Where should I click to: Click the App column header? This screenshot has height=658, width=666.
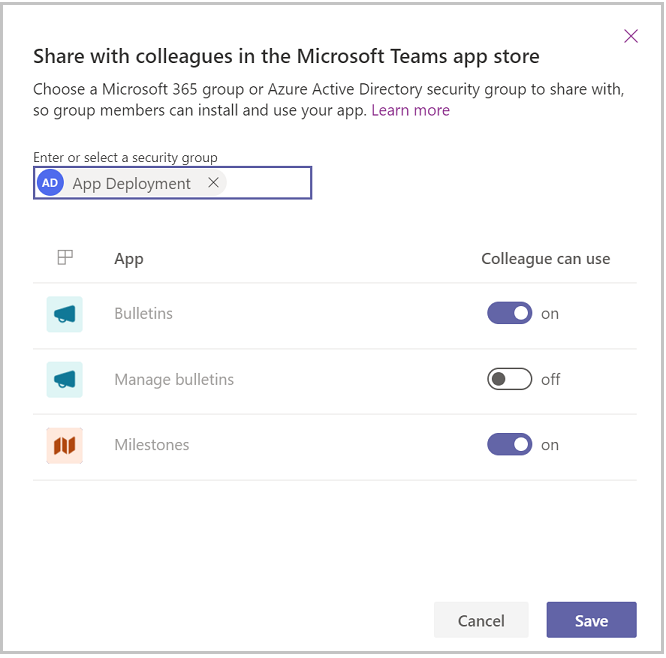click(129, 259)
